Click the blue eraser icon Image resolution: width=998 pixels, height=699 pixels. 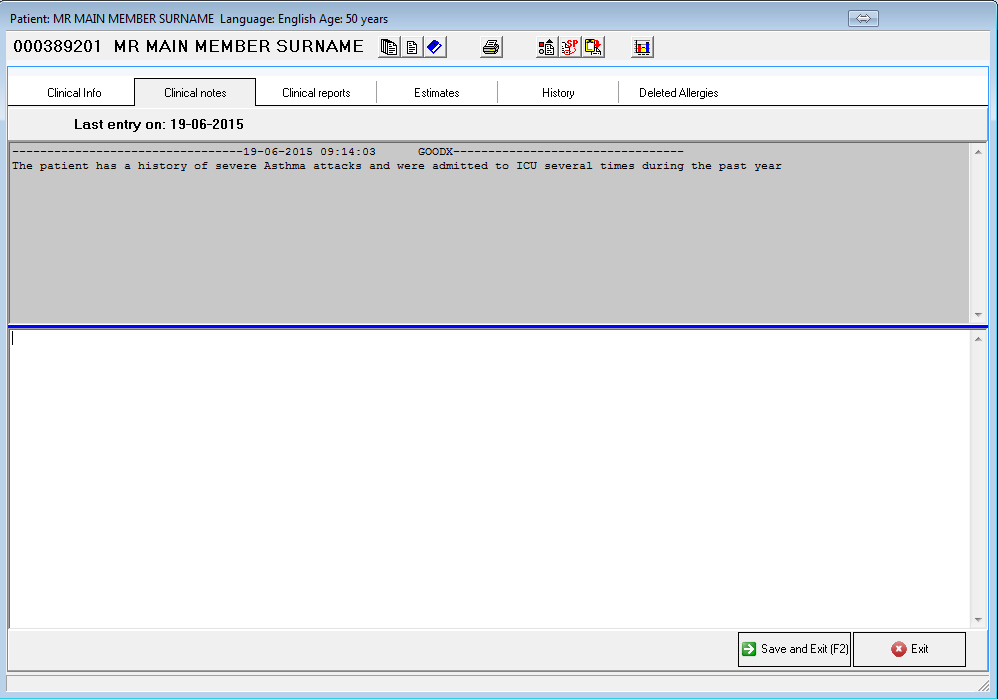[x=435, y=47]
